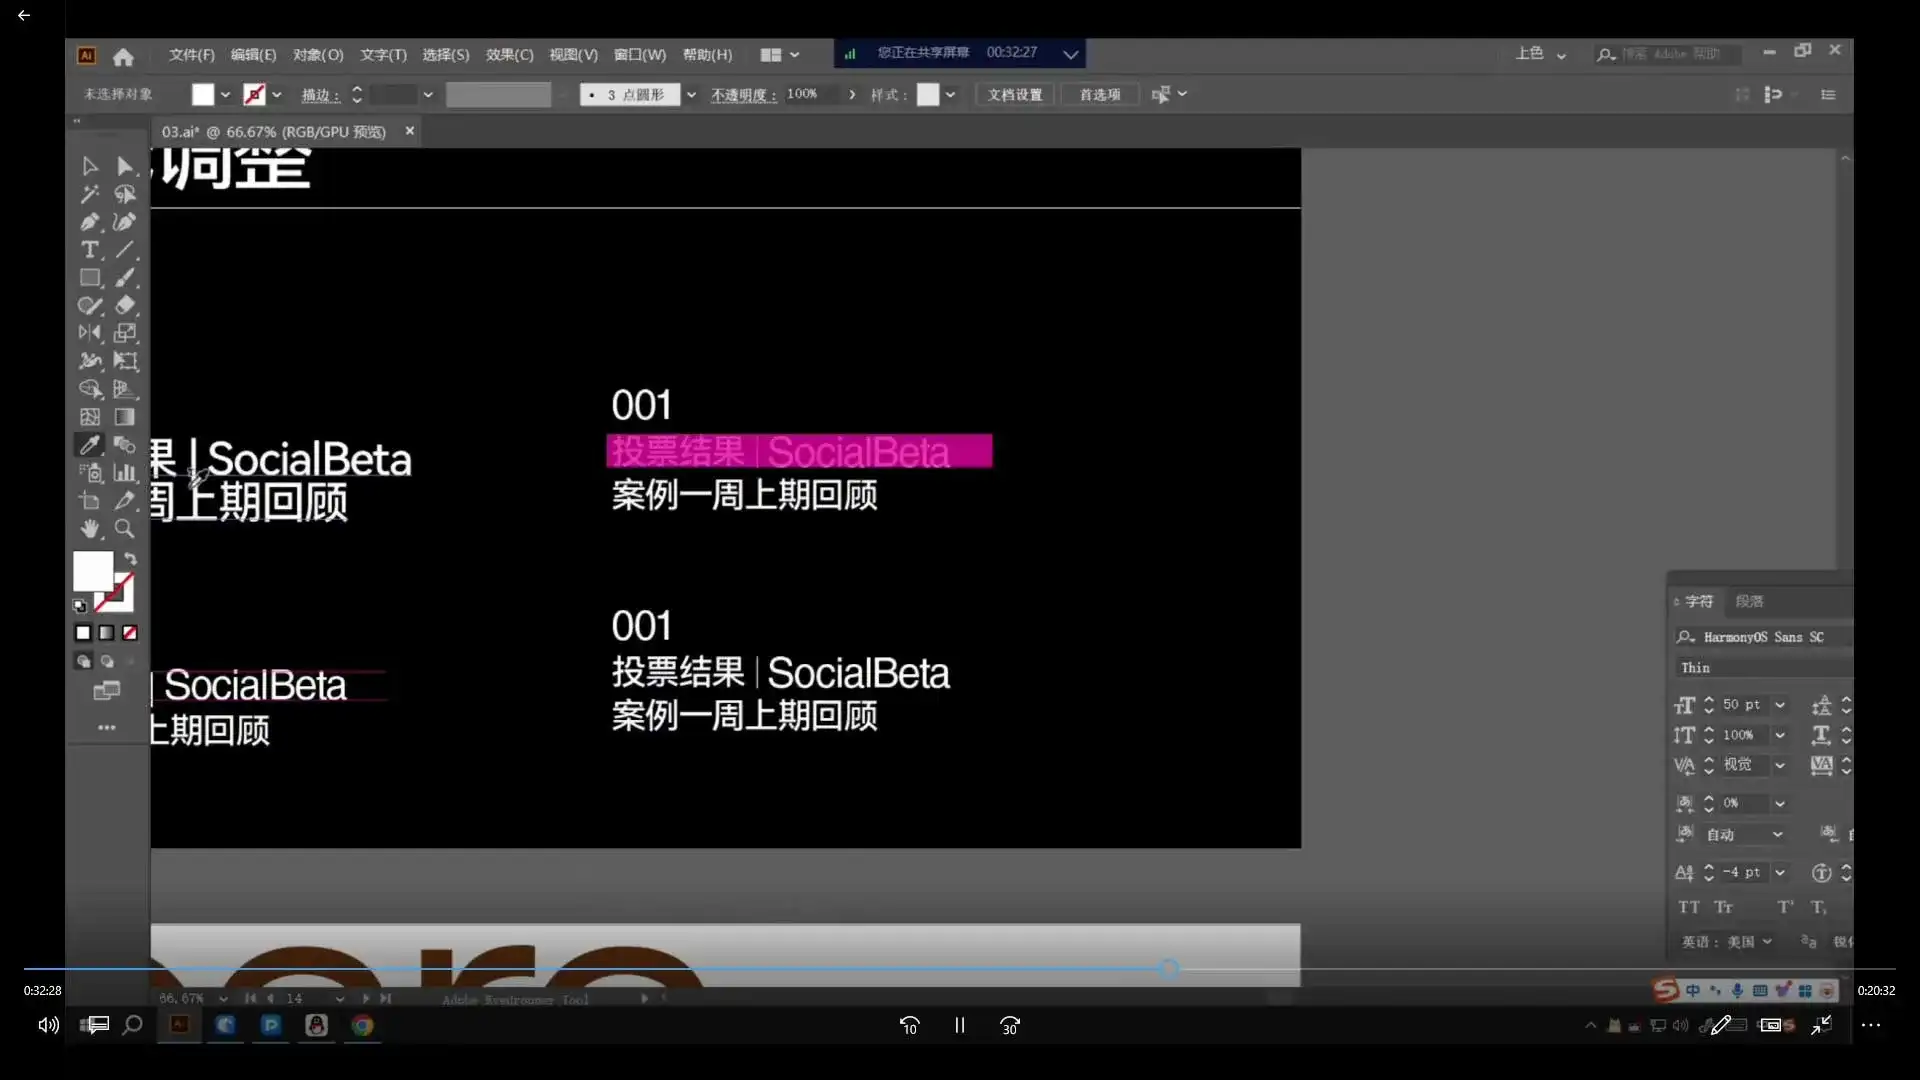
Task: Select the Pen tool
Action: 89,222
